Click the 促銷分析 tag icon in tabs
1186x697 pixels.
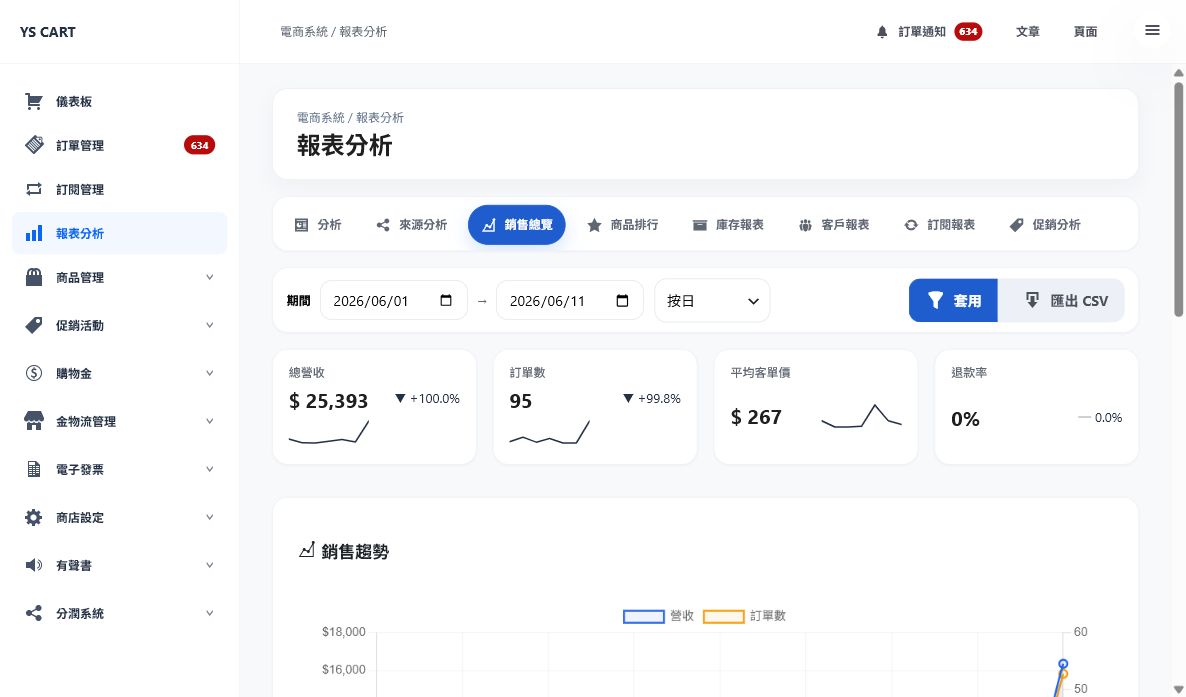click(x=1017, y=225)
